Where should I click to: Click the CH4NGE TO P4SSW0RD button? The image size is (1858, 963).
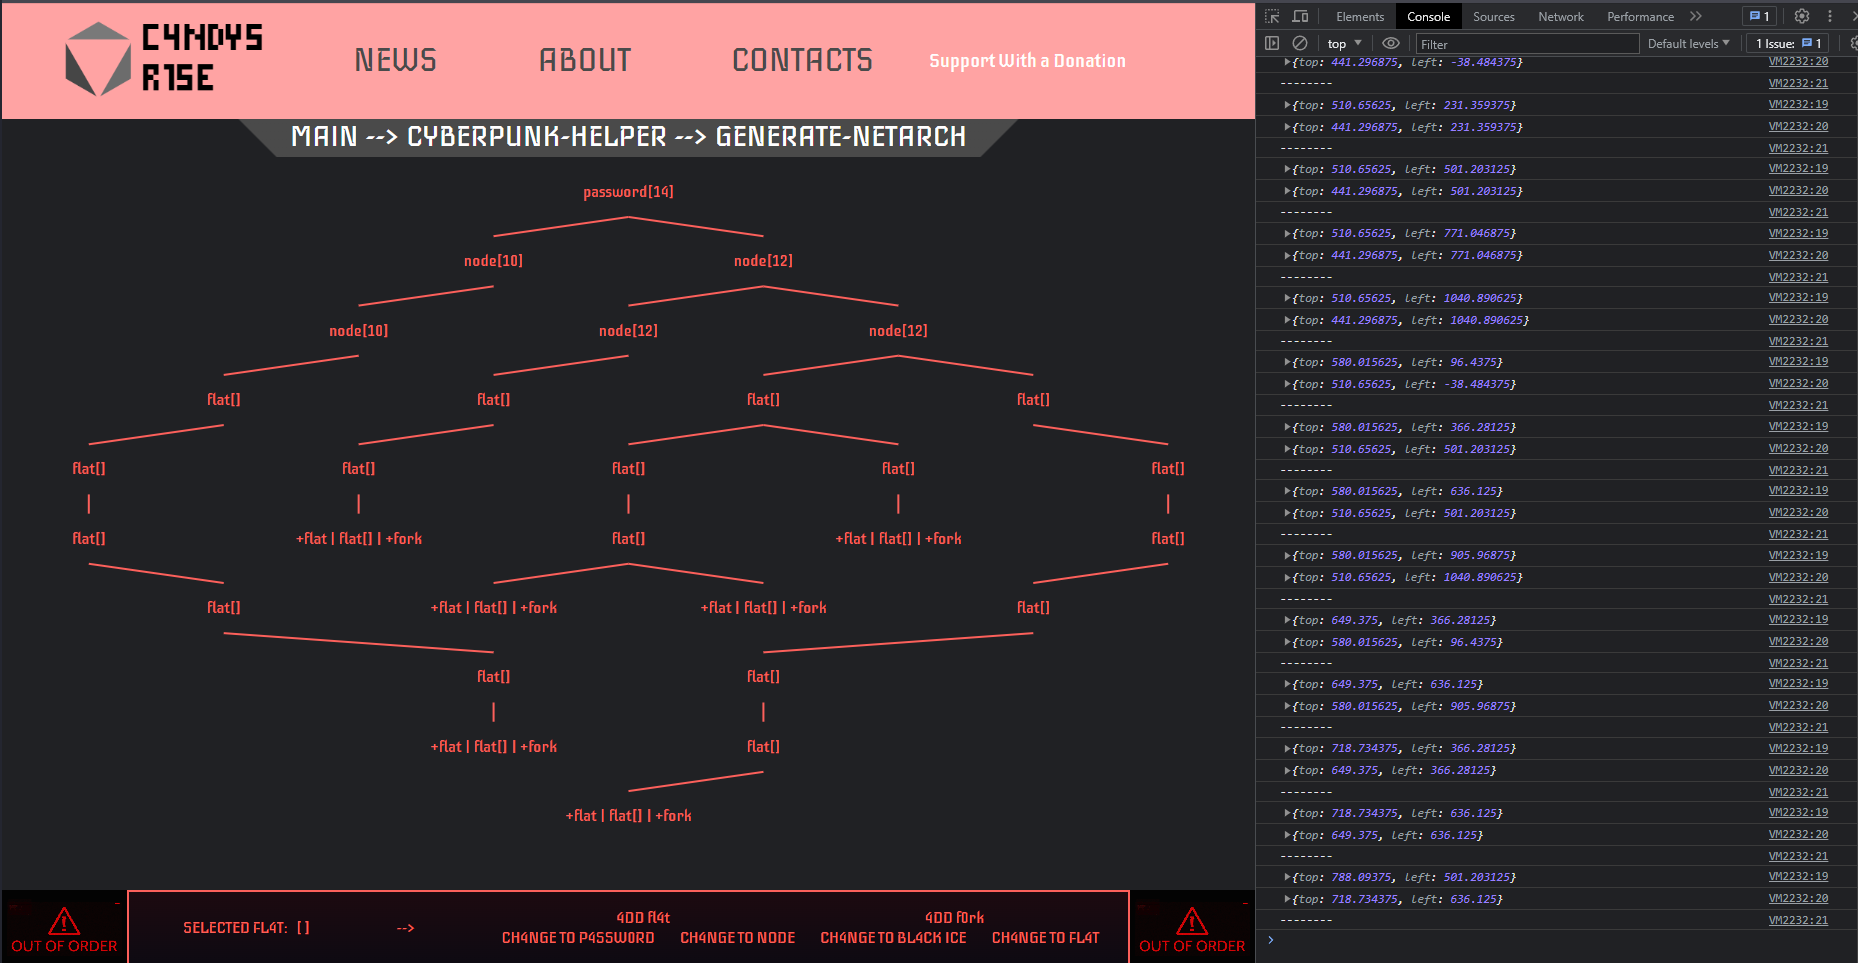click(x=578, y=938)
